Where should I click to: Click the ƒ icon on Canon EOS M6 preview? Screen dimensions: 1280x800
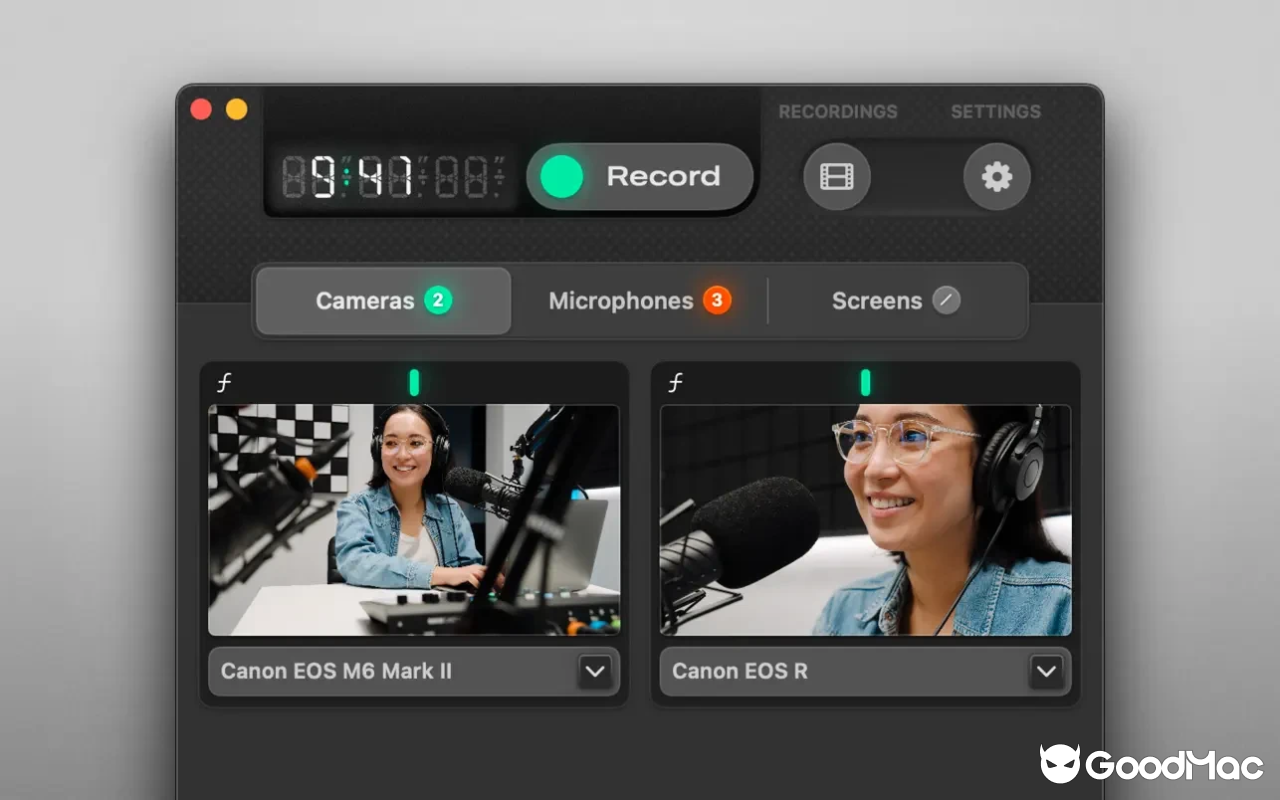click(223, 381)
